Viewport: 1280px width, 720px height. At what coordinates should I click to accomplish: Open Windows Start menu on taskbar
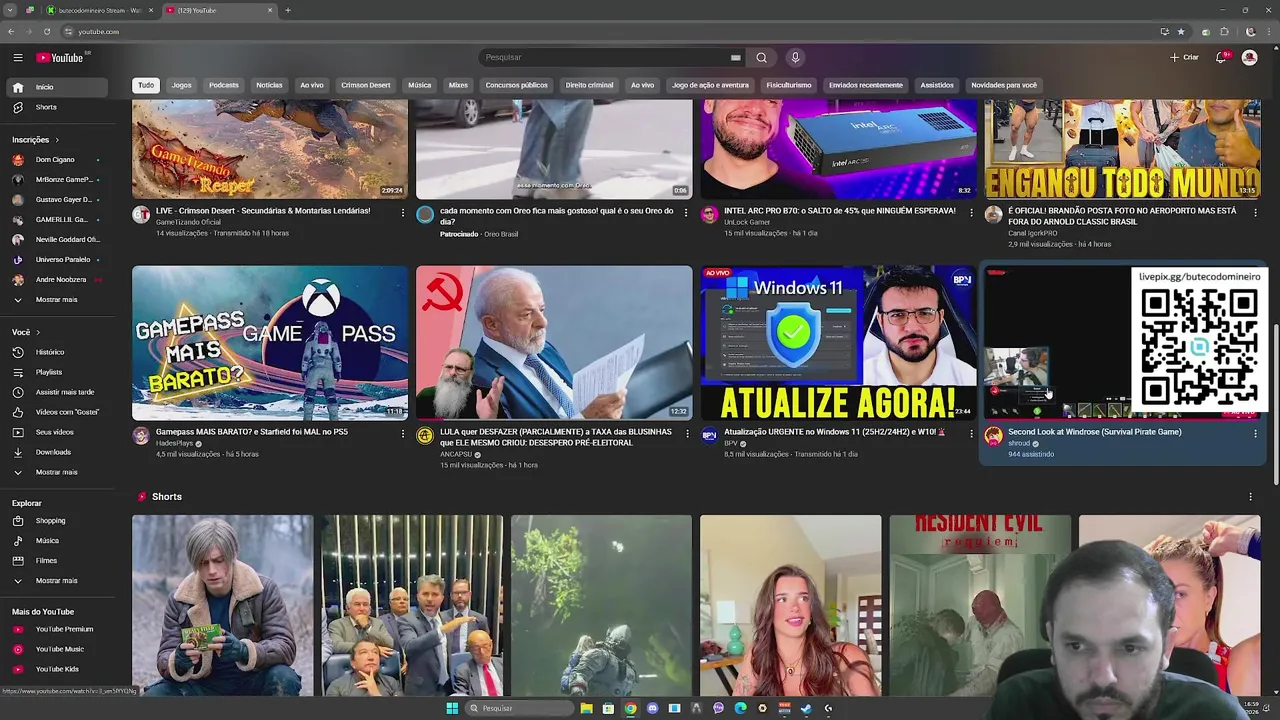452,708
